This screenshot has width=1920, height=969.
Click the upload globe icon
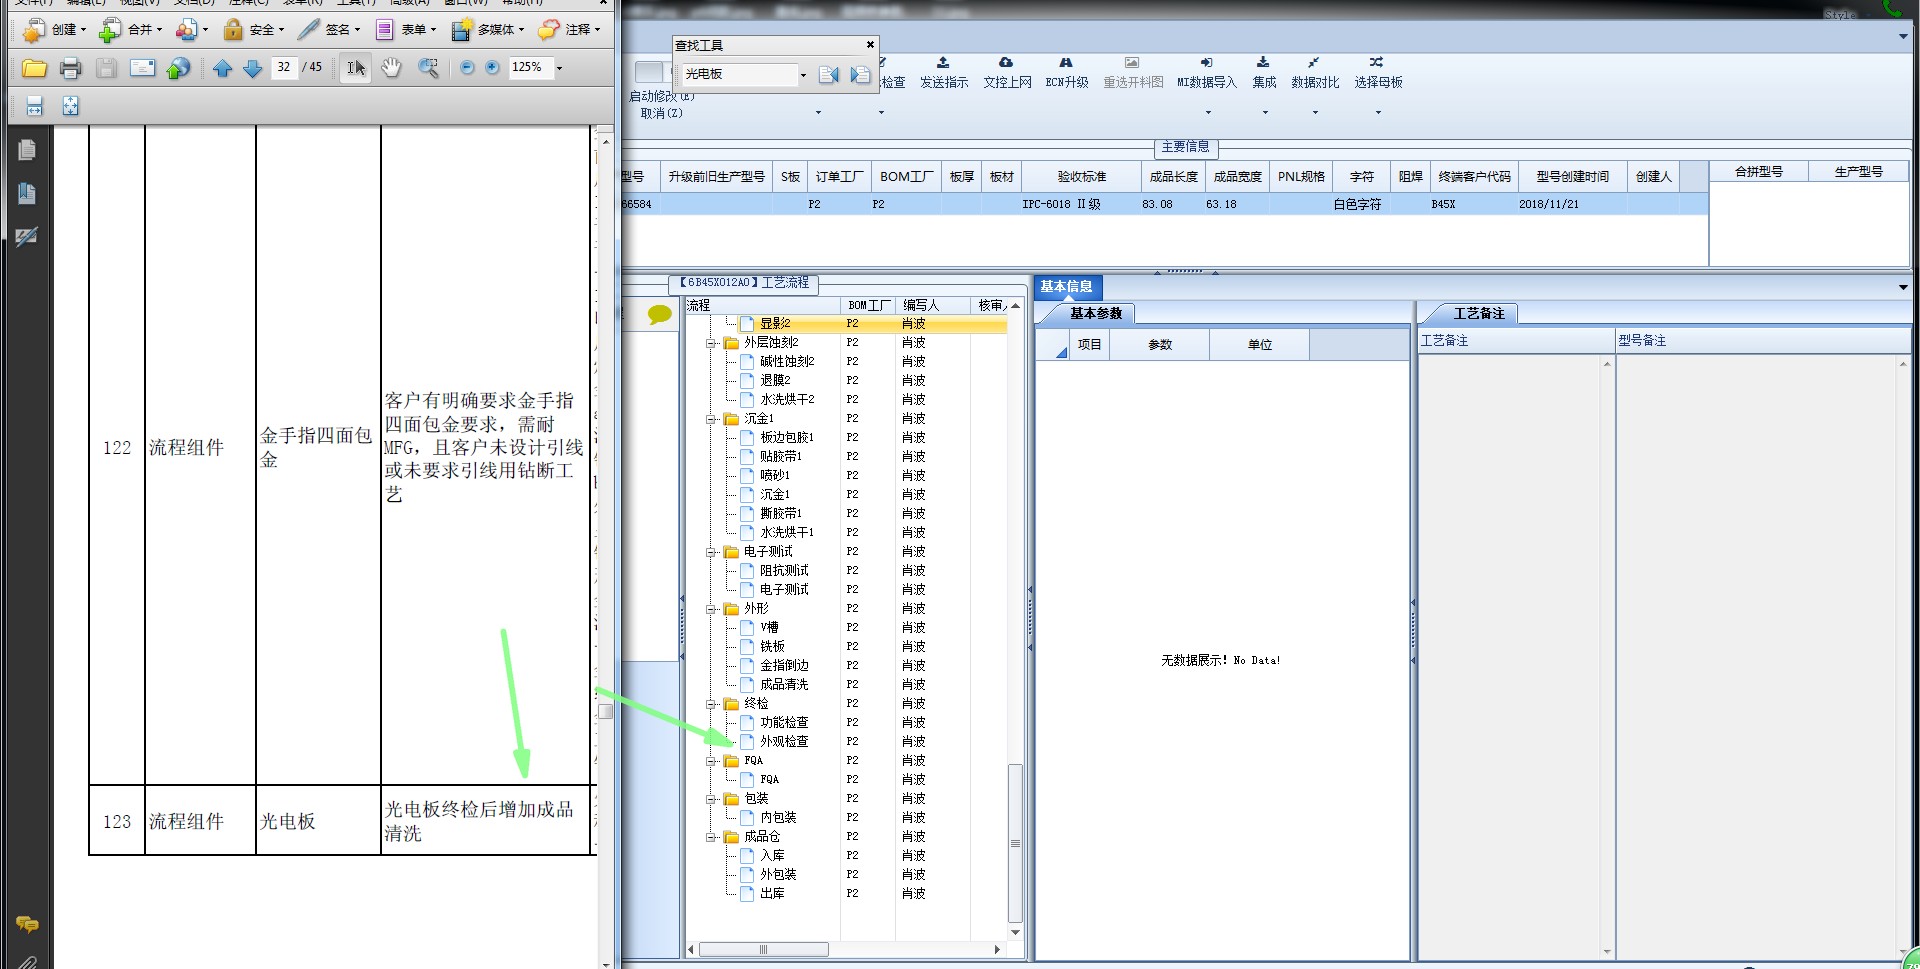coord(178,68)
